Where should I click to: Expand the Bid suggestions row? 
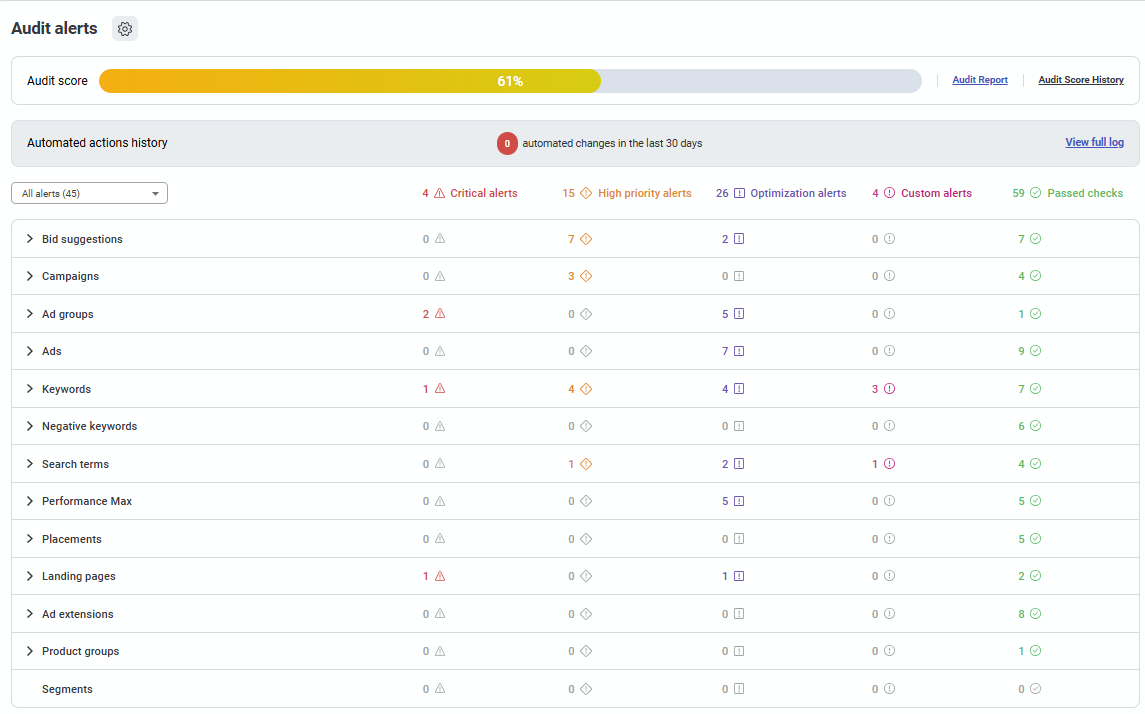click(29, 238)
